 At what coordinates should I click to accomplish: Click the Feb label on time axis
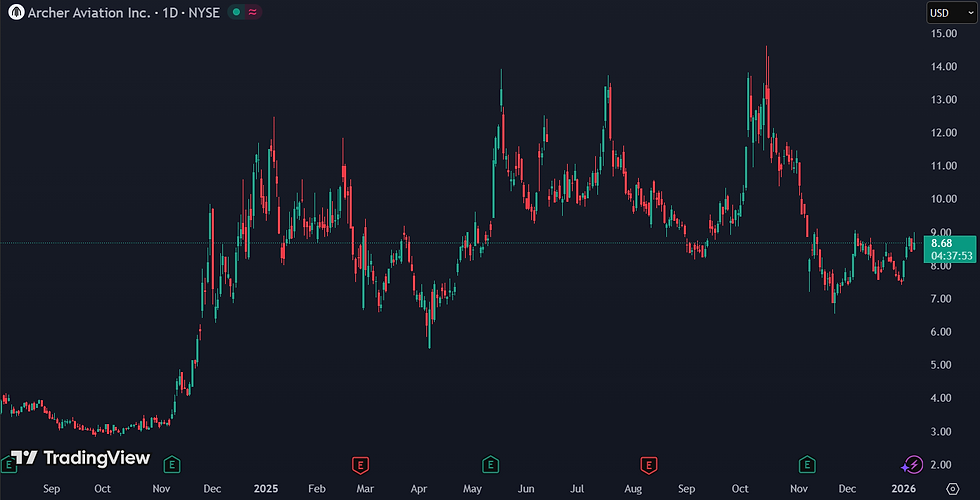(317, 488)
